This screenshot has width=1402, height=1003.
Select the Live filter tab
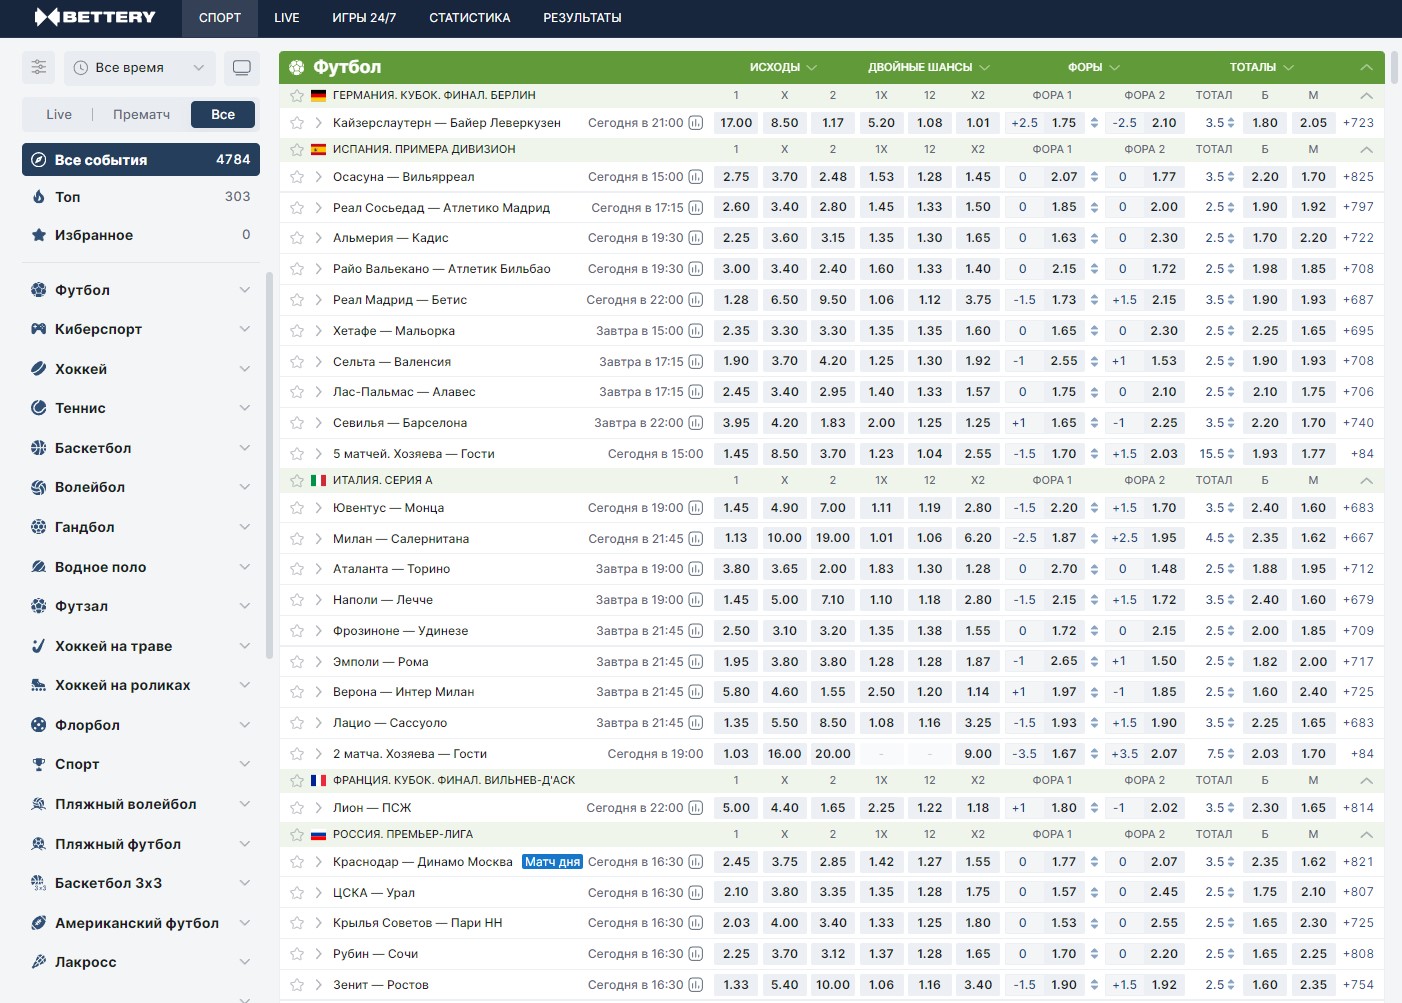point(59,115)
